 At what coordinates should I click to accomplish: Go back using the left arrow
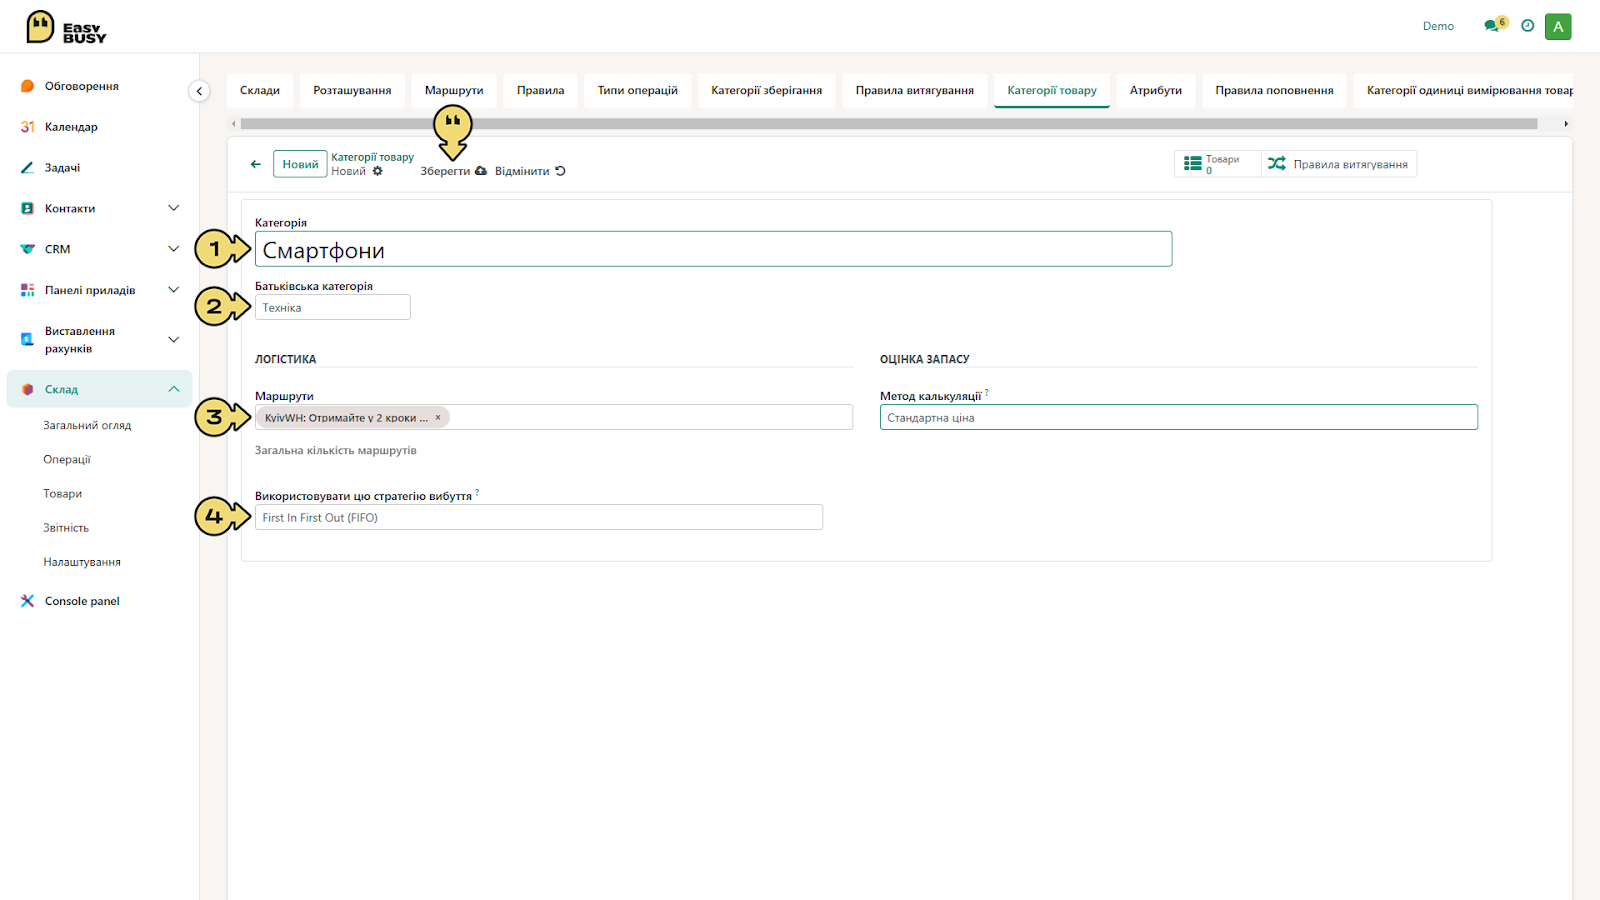pos(256,164)
